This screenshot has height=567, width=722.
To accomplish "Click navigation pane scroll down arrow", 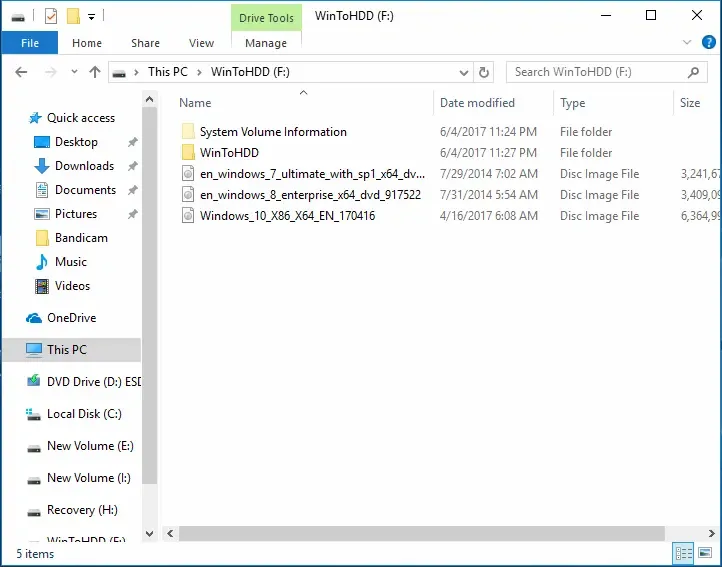I will pyautogui.click(x=149, y=533).
